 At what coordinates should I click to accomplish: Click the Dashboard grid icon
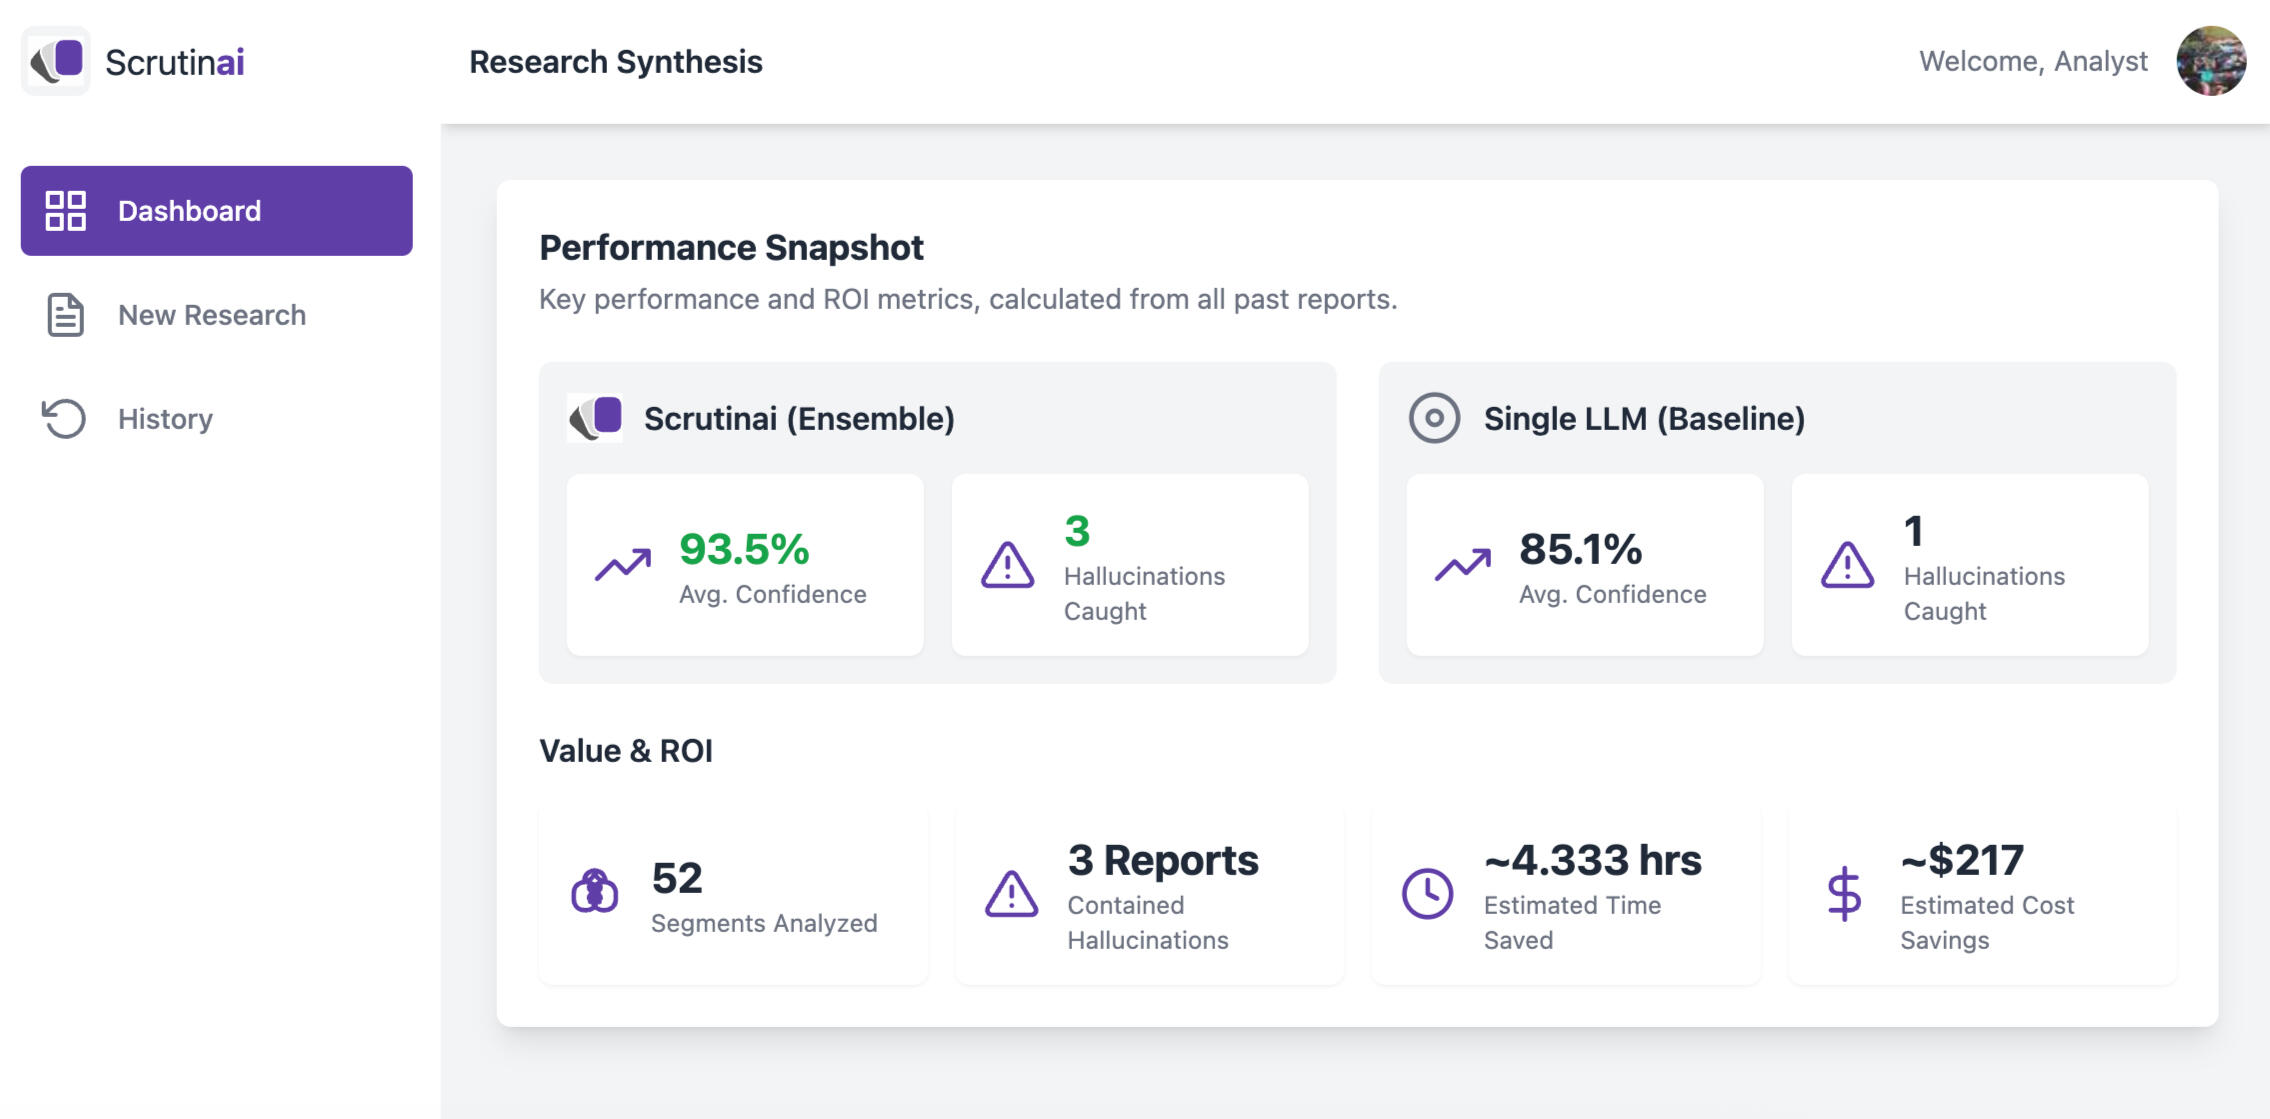pyautogui.click(x=66, y=211)
